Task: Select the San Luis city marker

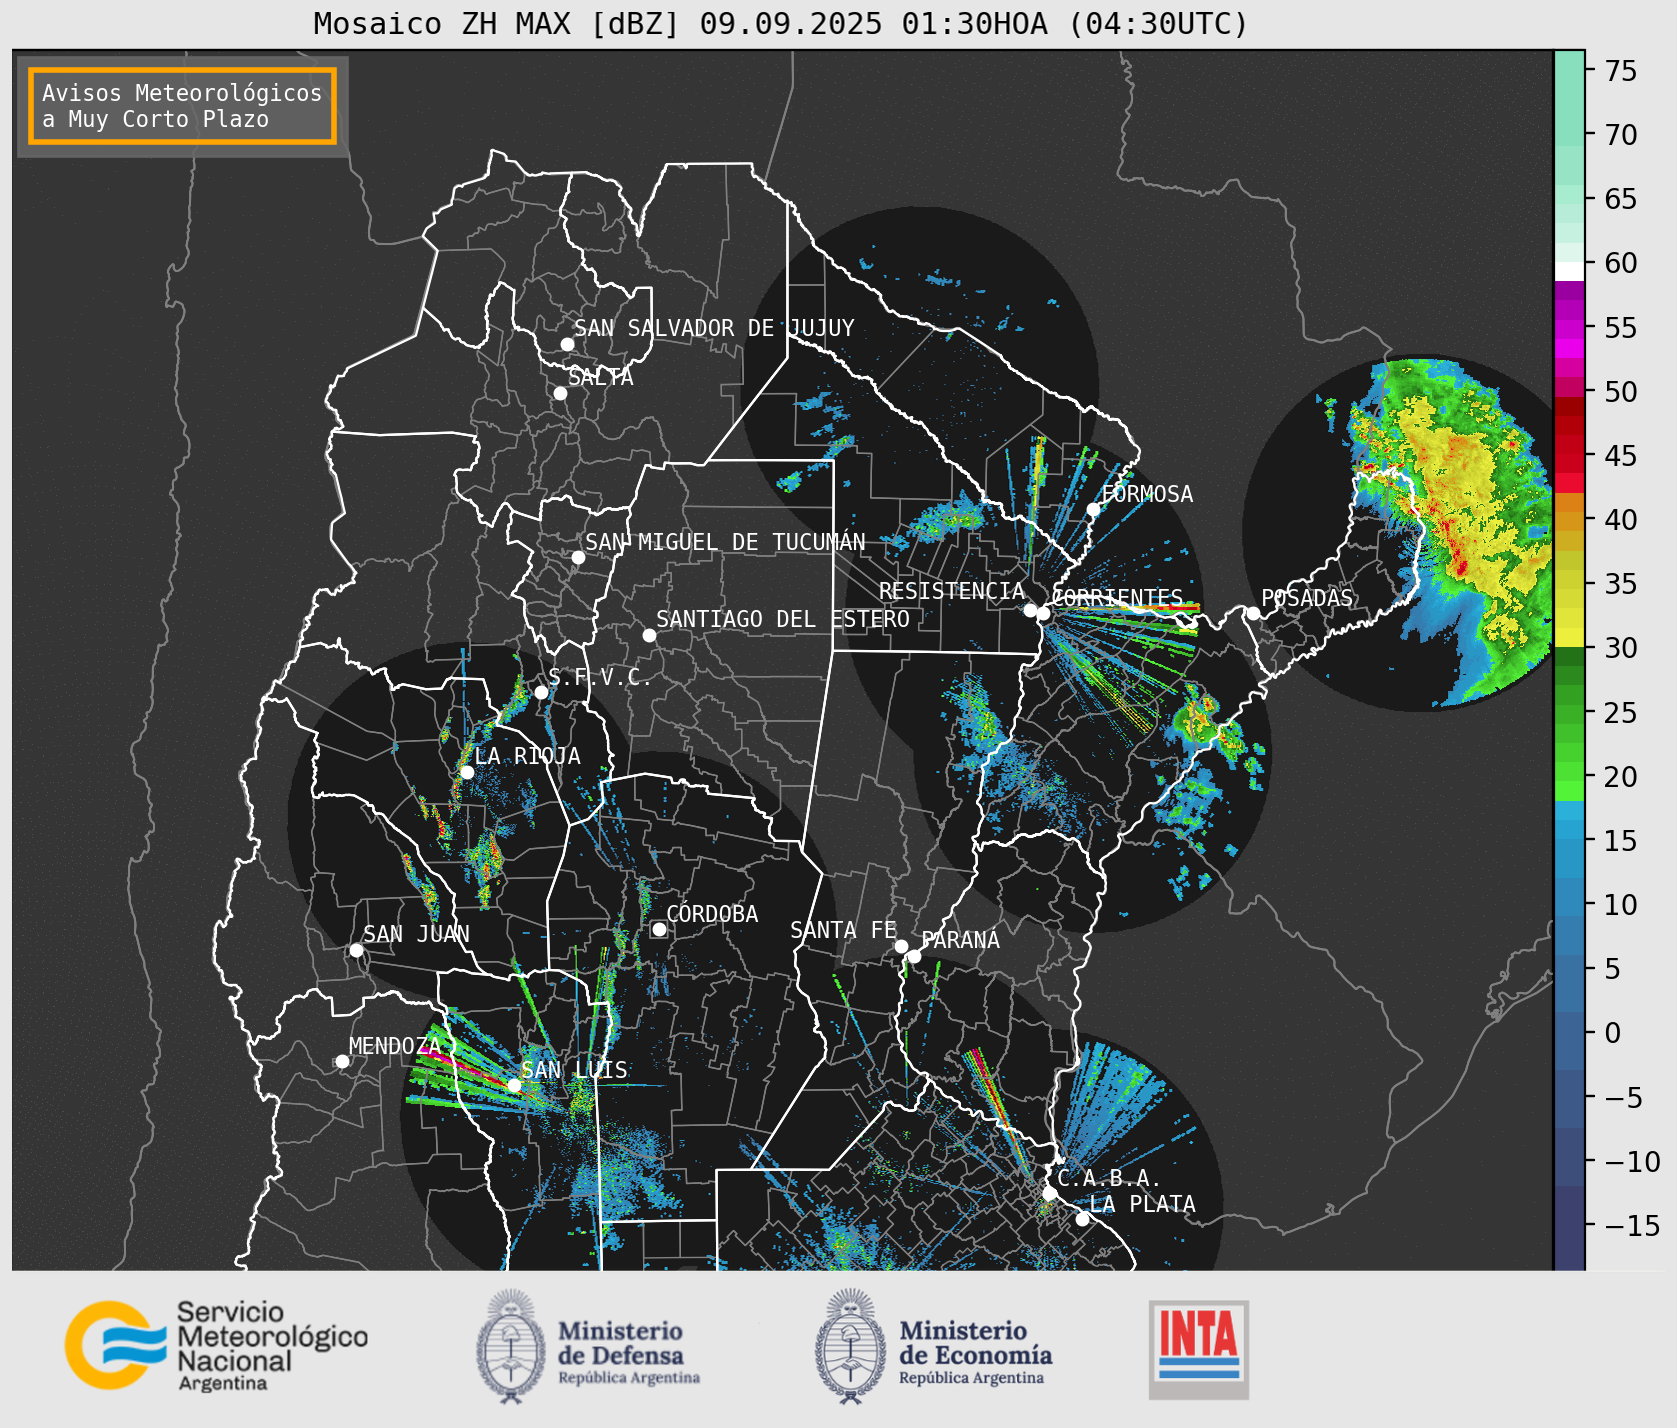Action: 514,1085
